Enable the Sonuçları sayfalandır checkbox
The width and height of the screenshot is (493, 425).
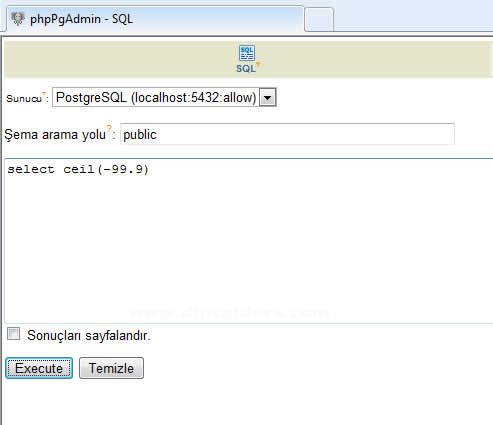(x=14, y=334)
